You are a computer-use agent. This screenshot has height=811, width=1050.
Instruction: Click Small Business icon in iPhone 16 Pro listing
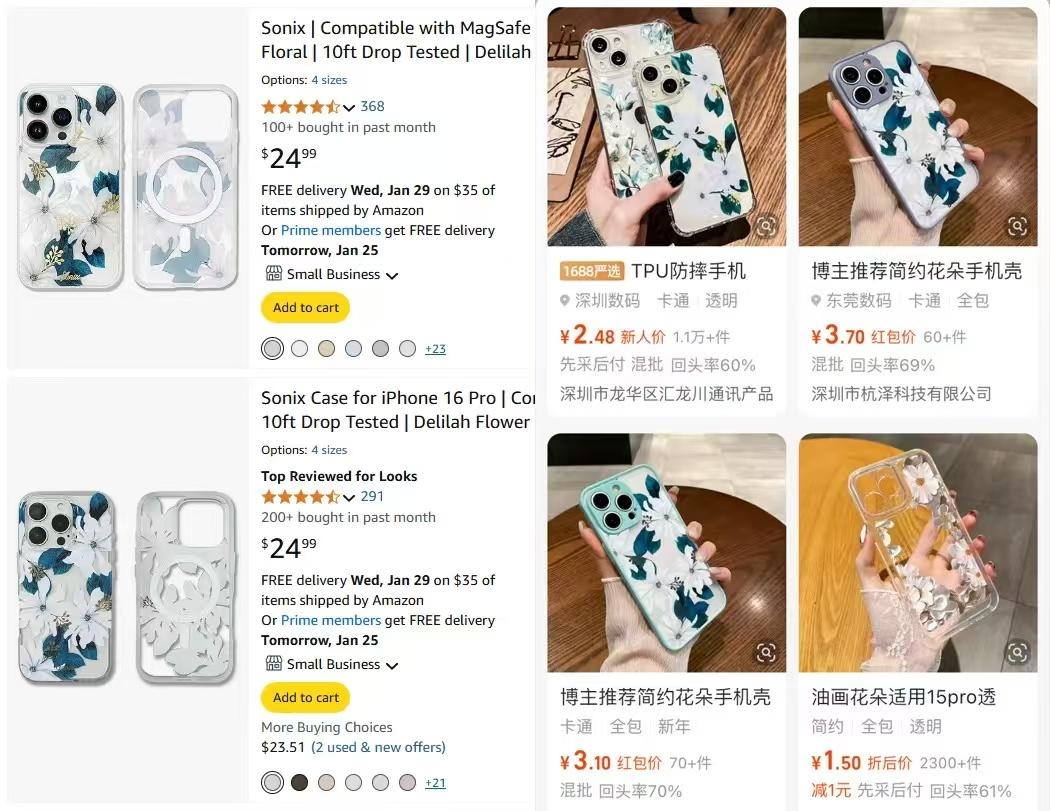click(x=272, y=664)
